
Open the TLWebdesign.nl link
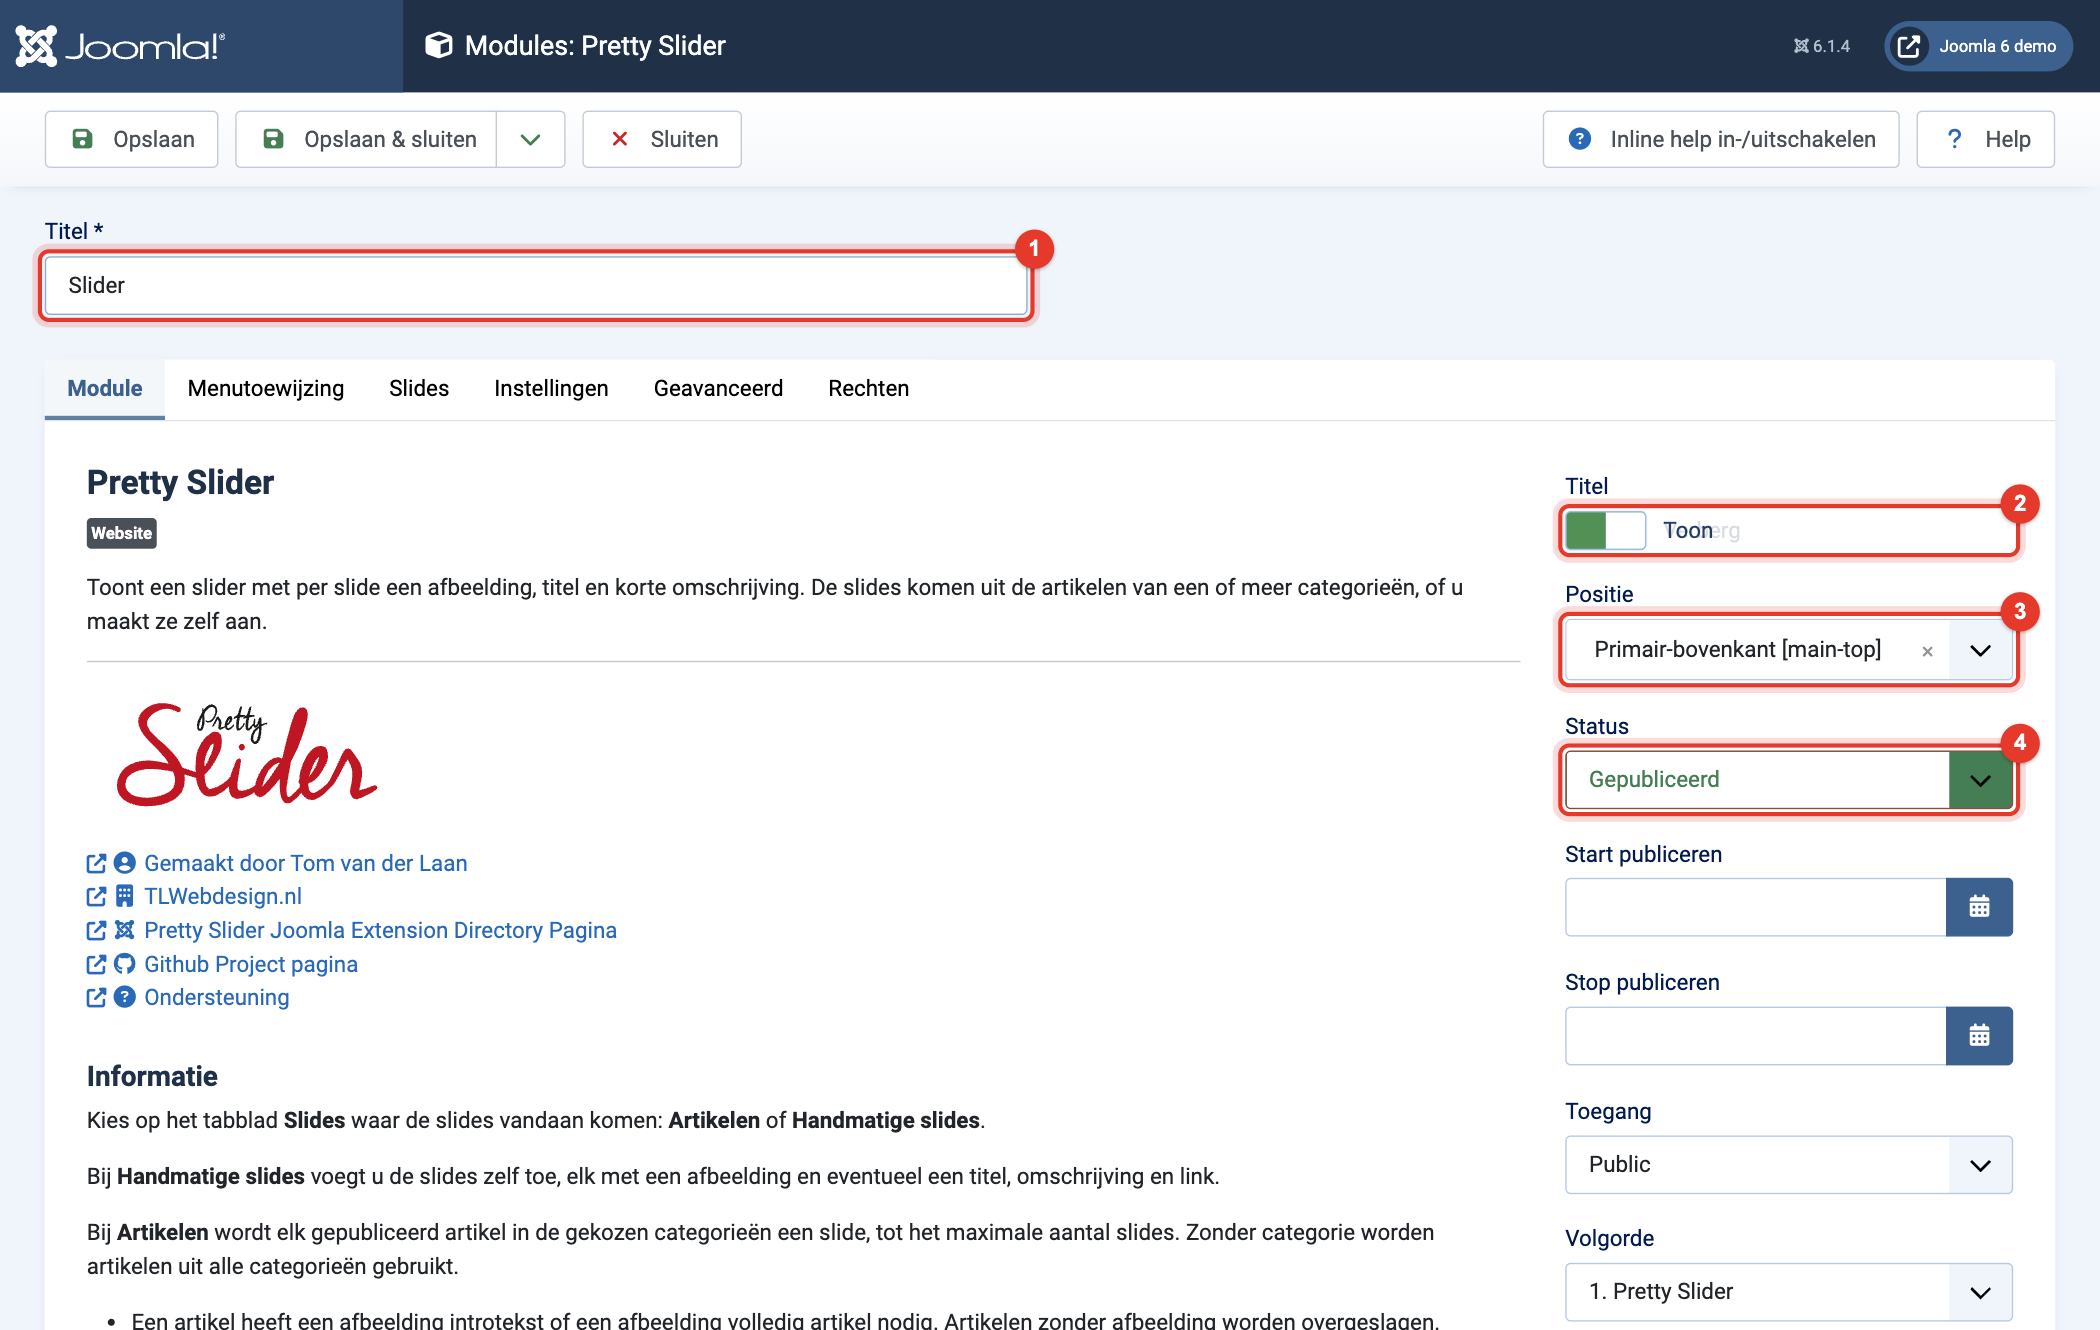223,896
